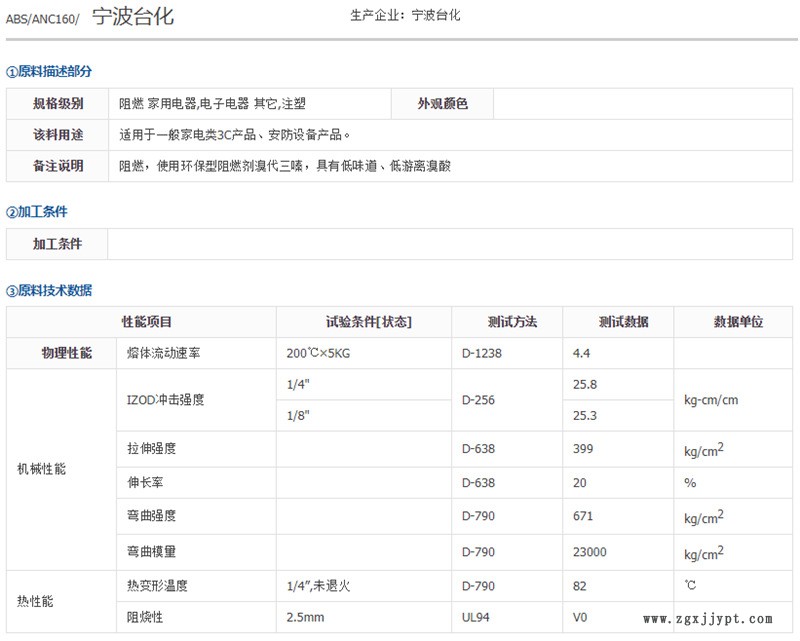Image resolution: width=800 pixels, height=641 pixels.
Task: Select the kg/cm² unit in 拉伸强度 row
Action: point(704,450)
